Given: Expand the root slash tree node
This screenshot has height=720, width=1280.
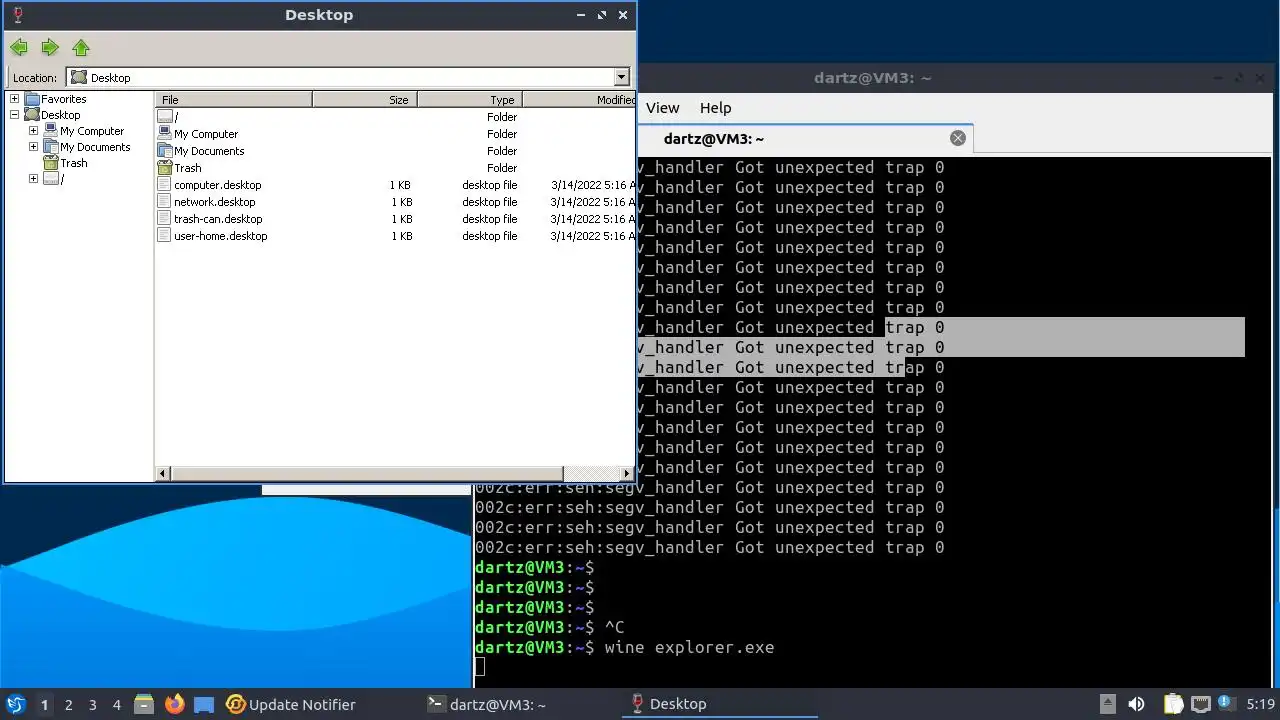Looking at the screenshot, I should click(33, 179).
